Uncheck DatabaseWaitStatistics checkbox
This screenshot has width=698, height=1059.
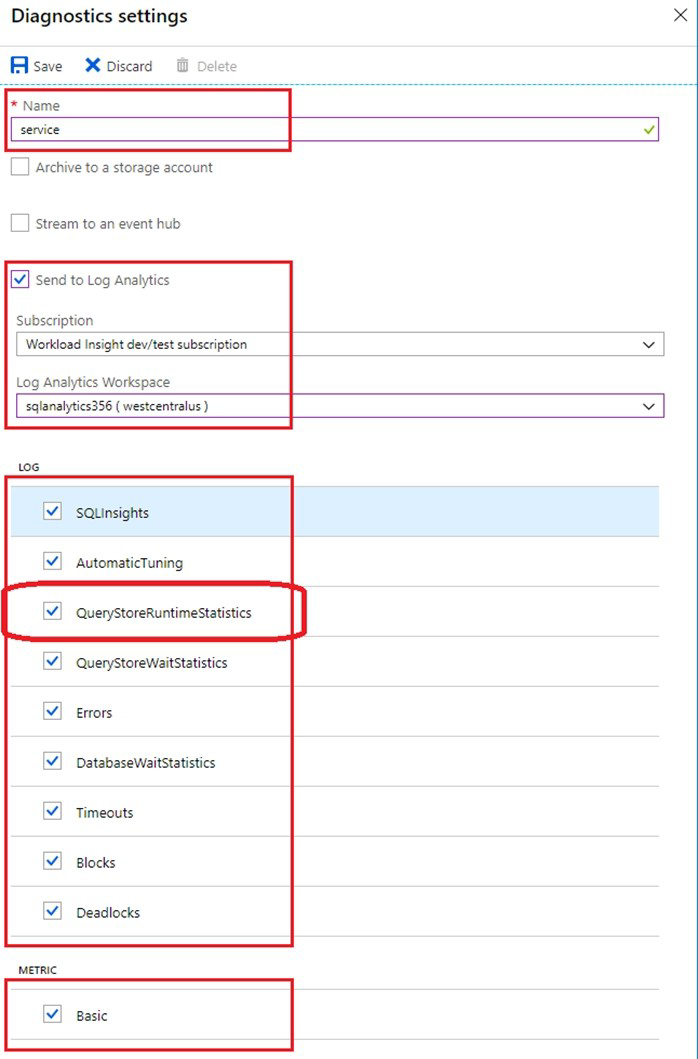pyautogui.click(x=53, y=762)
